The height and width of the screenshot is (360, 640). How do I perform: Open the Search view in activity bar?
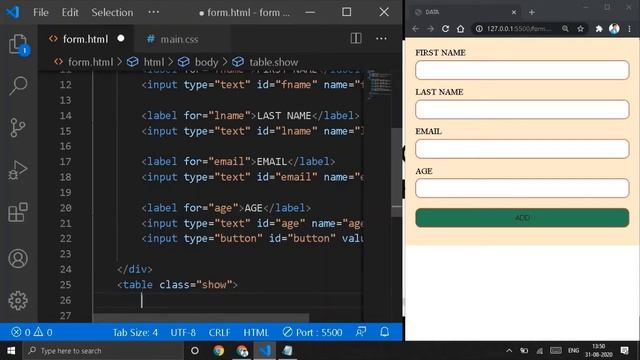click(x=18, y=86)
